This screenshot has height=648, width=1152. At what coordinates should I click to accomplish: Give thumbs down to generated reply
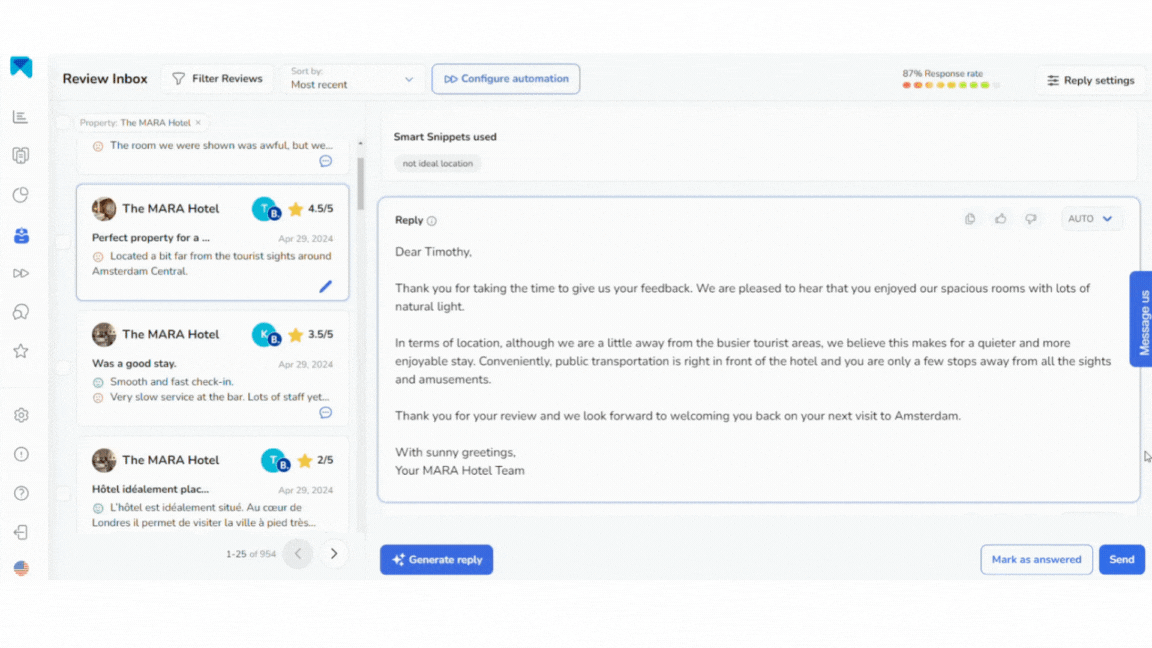click(1031, 219)
